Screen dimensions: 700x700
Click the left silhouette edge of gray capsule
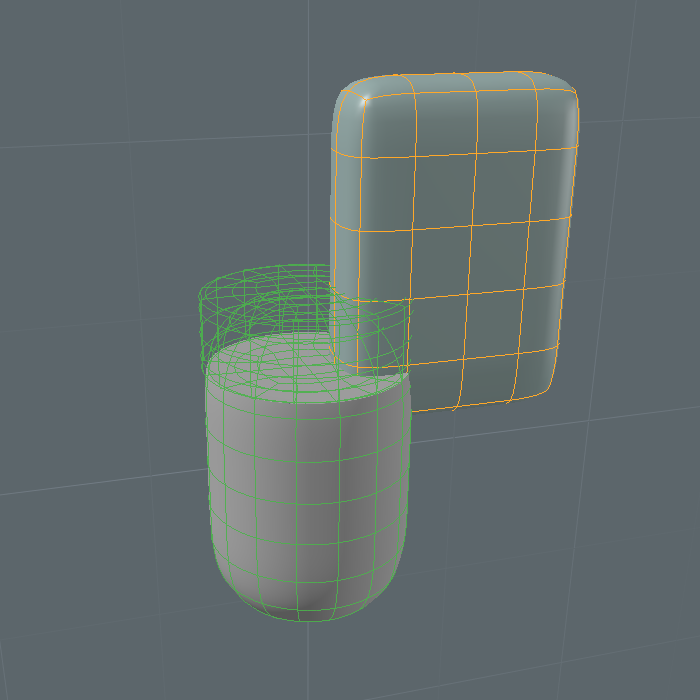[208, 470]
